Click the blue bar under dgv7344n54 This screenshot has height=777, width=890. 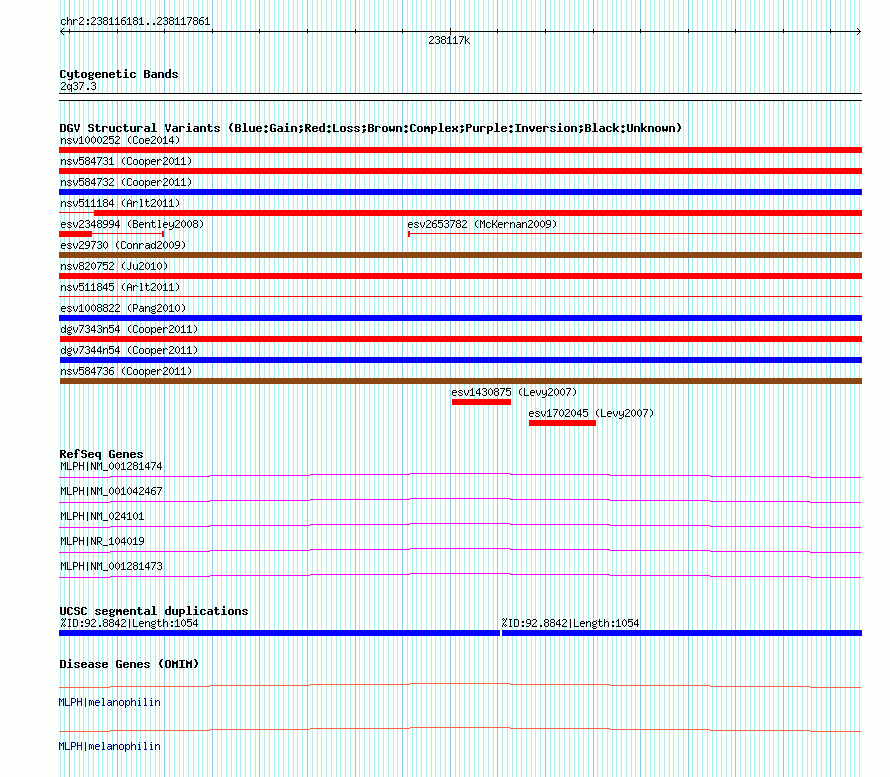(460, 360)
